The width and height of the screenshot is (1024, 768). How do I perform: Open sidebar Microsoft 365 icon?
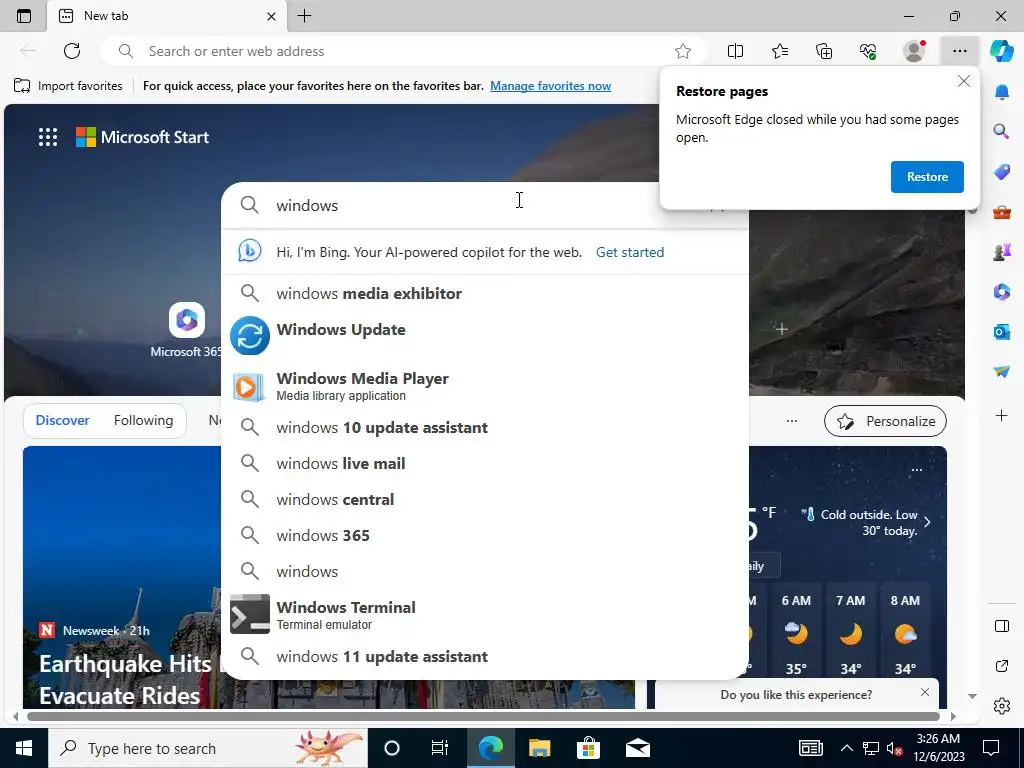1001,291
